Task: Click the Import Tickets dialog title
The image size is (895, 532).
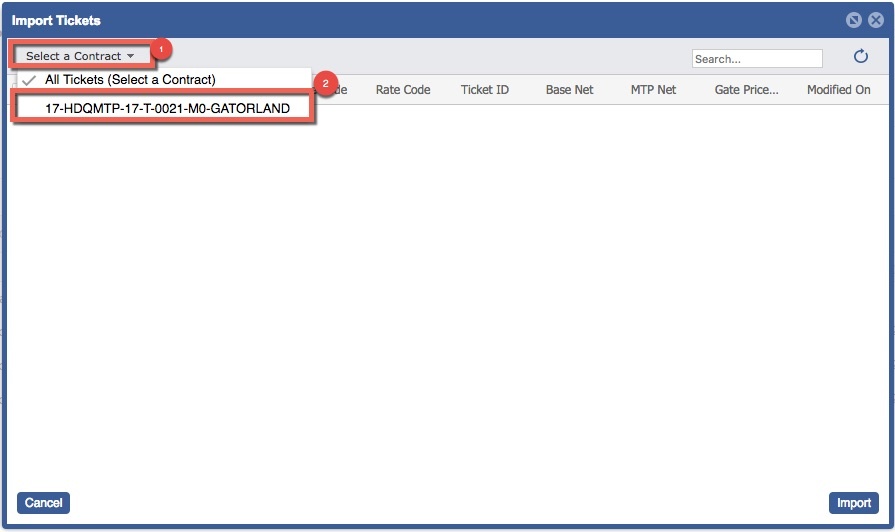Action: click(x=56, y=20)
